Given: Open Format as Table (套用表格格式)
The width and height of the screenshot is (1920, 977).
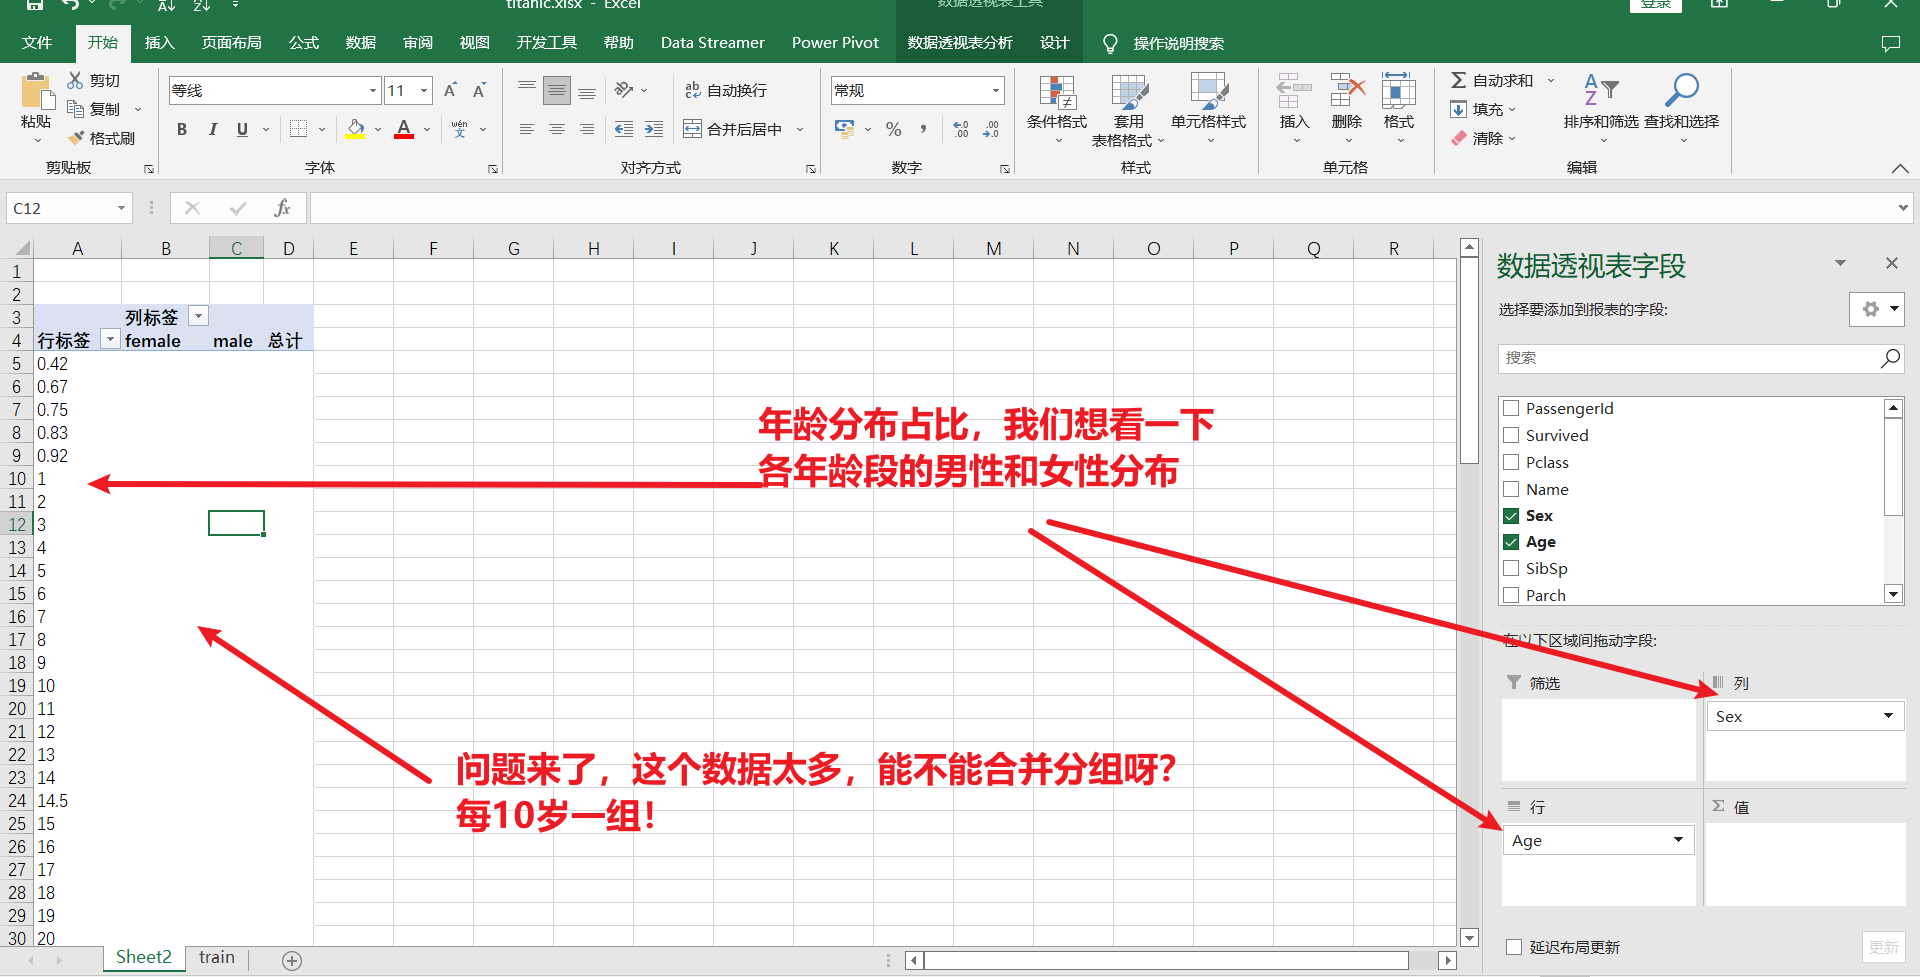Looking at the screenshot, I should 1128,110.
